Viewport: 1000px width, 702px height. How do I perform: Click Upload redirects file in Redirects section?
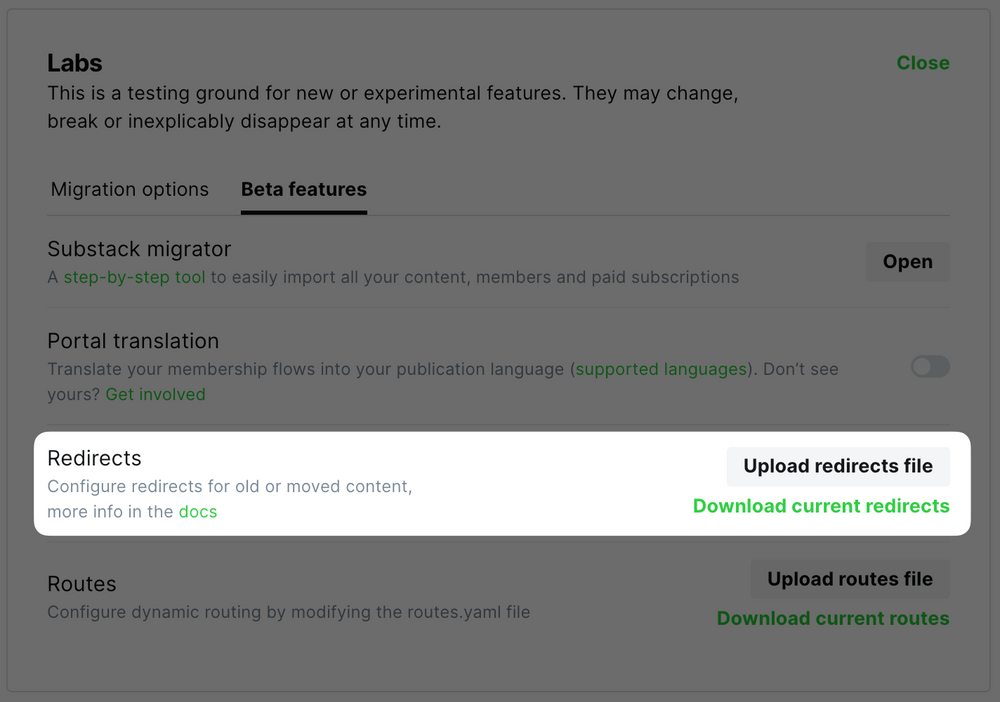(x=837, y=466)
